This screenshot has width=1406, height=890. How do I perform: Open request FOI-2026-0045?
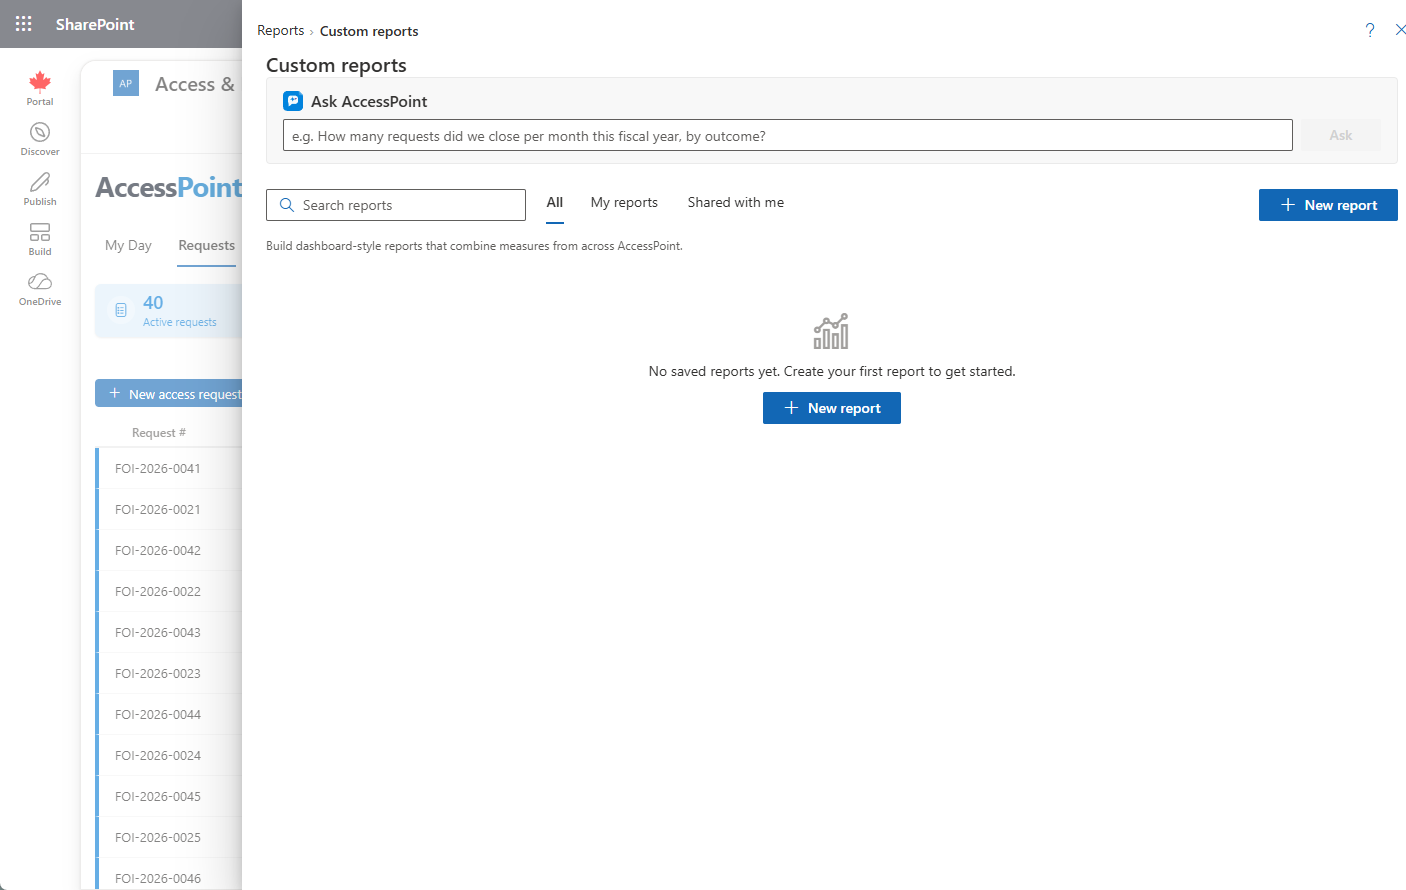coord(158,797)
